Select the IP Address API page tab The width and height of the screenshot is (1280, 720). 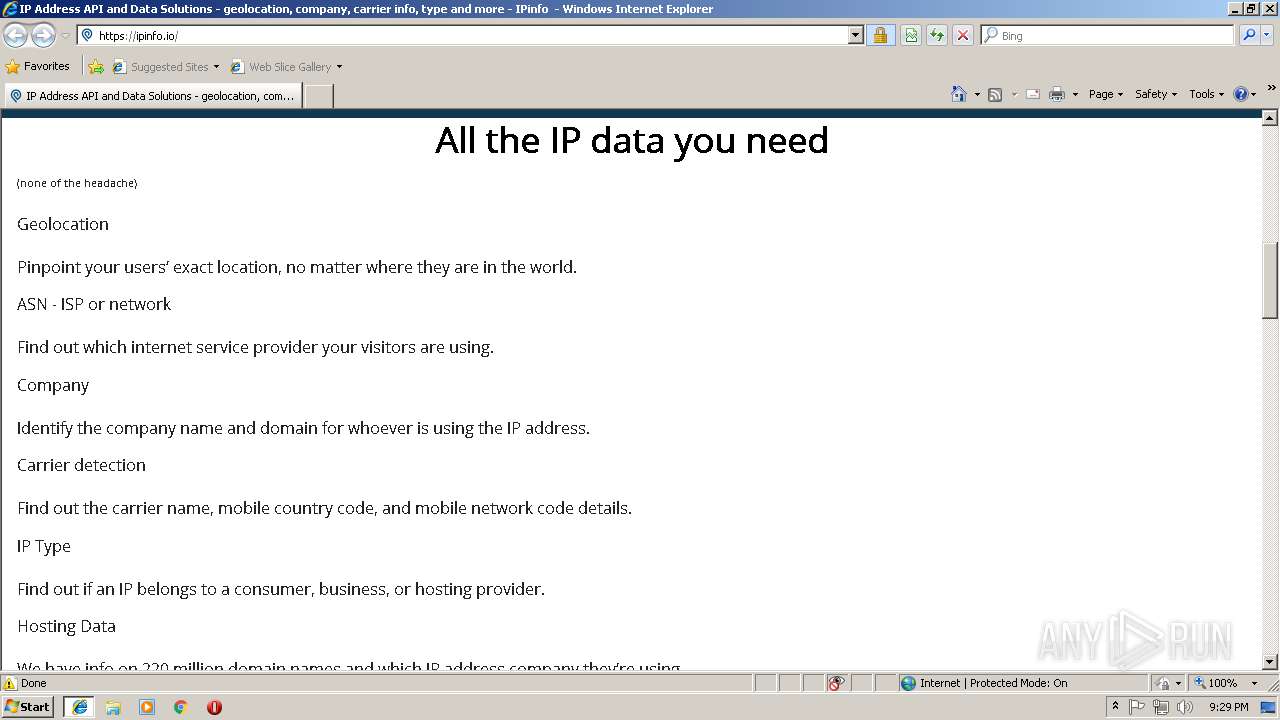click(153, 96)
